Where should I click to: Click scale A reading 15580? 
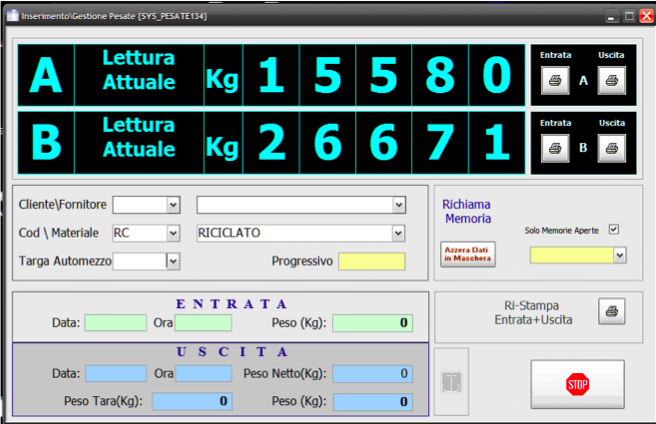pyautogui.click(x=384, y=75)
